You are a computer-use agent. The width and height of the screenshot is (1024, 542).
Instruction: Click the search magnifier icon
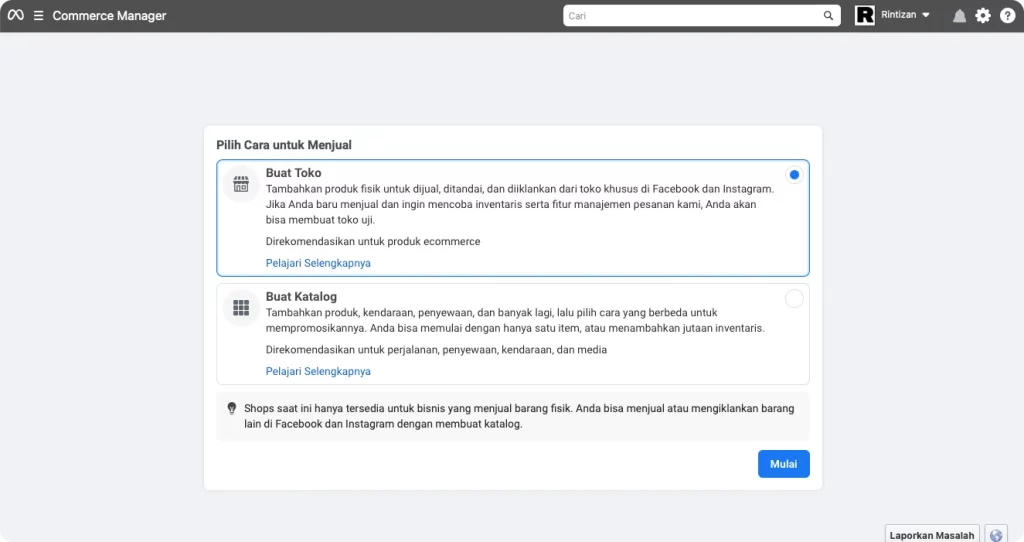click(828, 16)
